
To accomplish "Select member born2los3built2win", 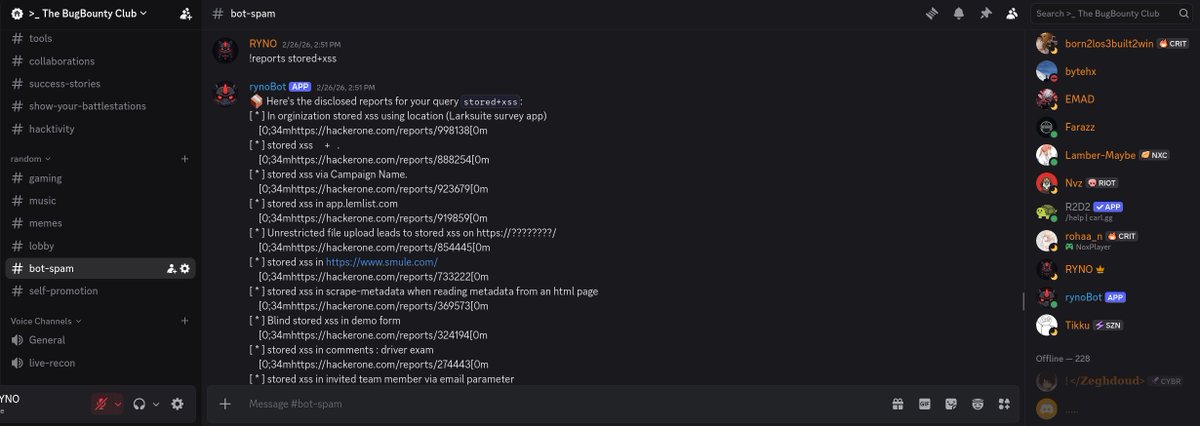I will (x=1114, y=44).
